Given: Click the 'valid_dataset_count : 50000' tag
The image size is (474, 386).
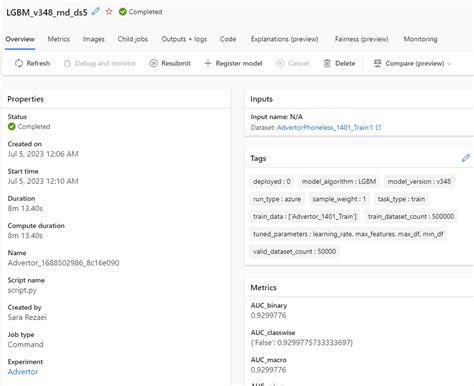Looking at the screenshot, I should [295, 251].
